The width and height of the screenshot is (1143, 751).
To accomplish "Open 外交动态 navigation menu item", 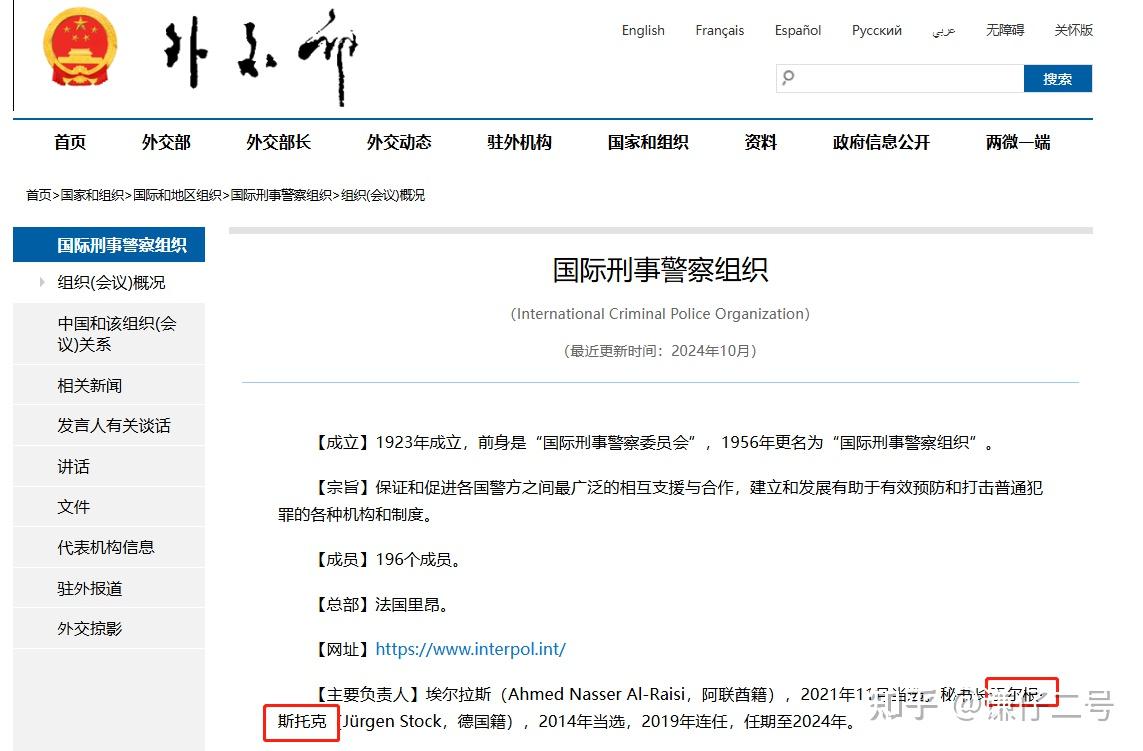I will [399, 142].
